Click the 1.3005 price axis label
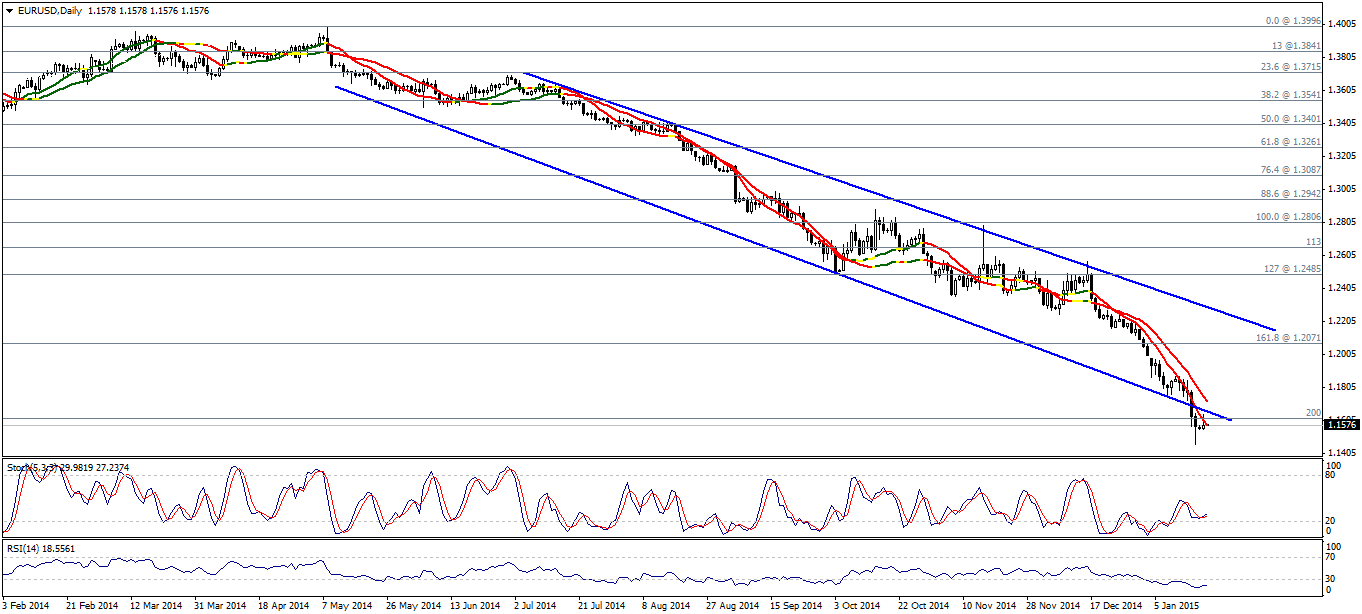Screen dimensions: 1362x614 pos(1341,189)
